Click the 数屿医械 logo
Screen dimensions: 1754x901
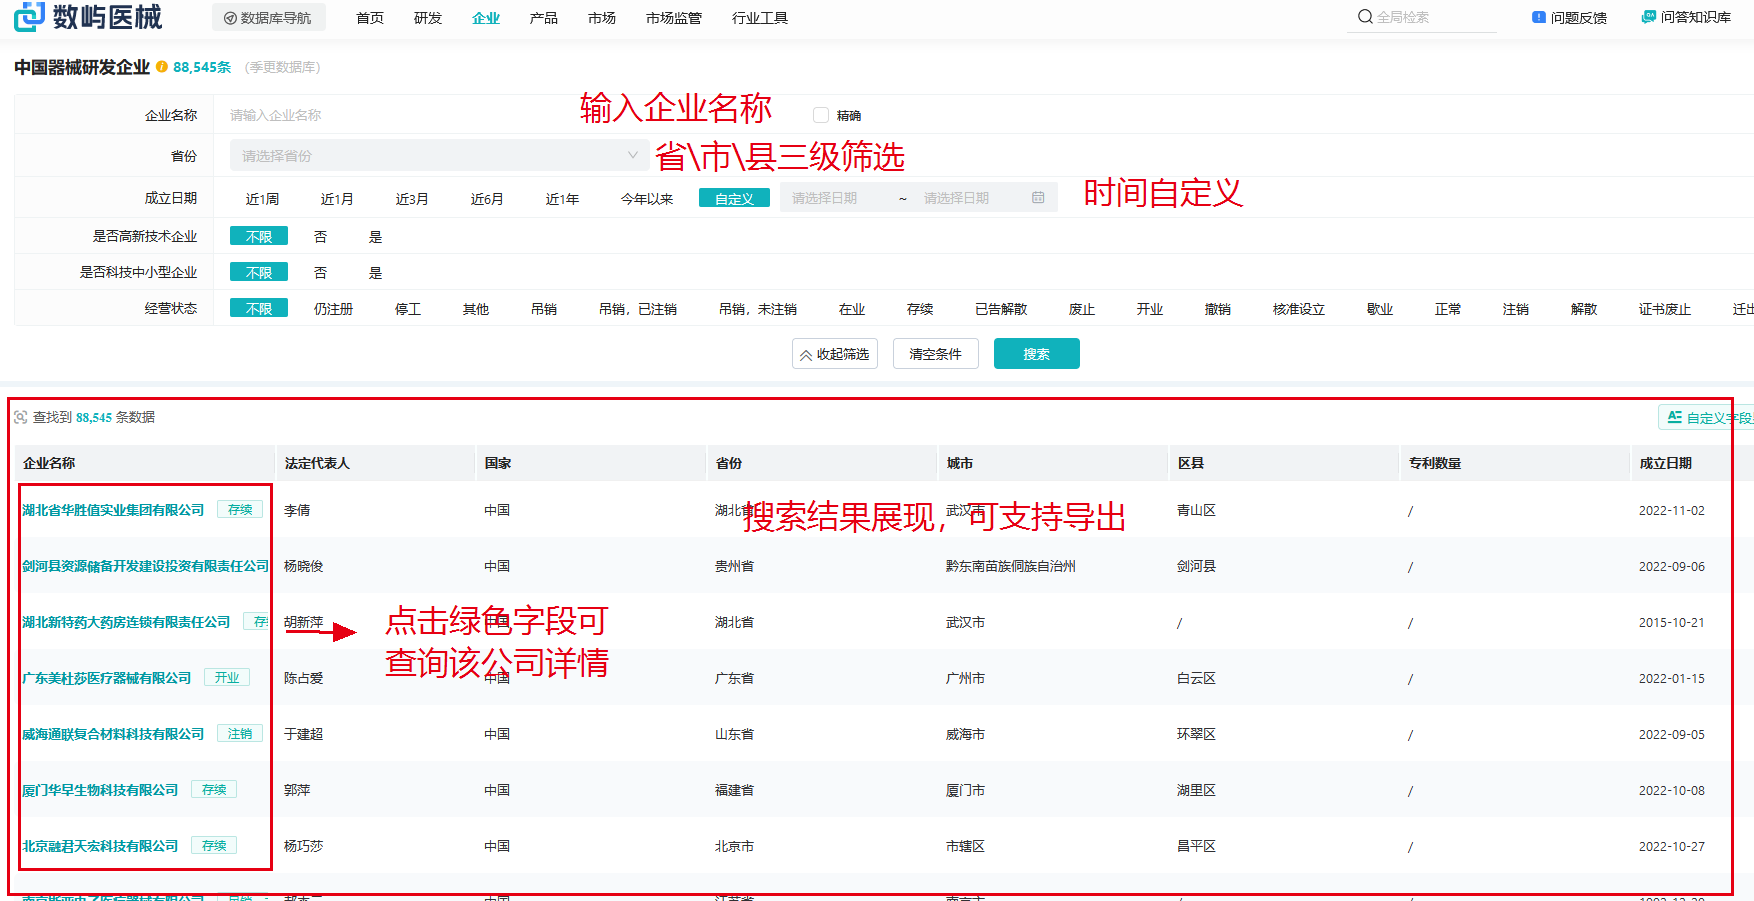click(88, 17)
